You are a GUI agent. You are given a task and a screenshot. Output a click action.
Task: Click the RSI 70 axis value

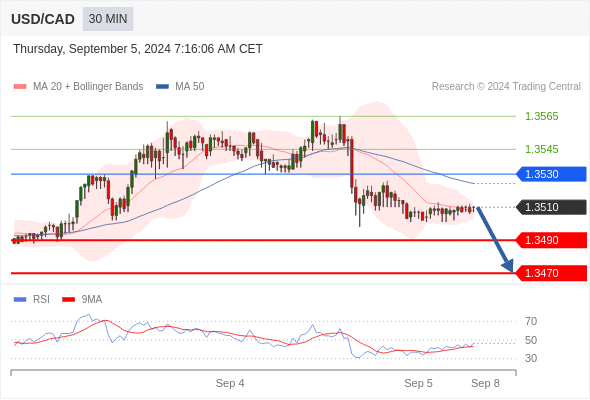pyautogui.click(x=531, y=321)
